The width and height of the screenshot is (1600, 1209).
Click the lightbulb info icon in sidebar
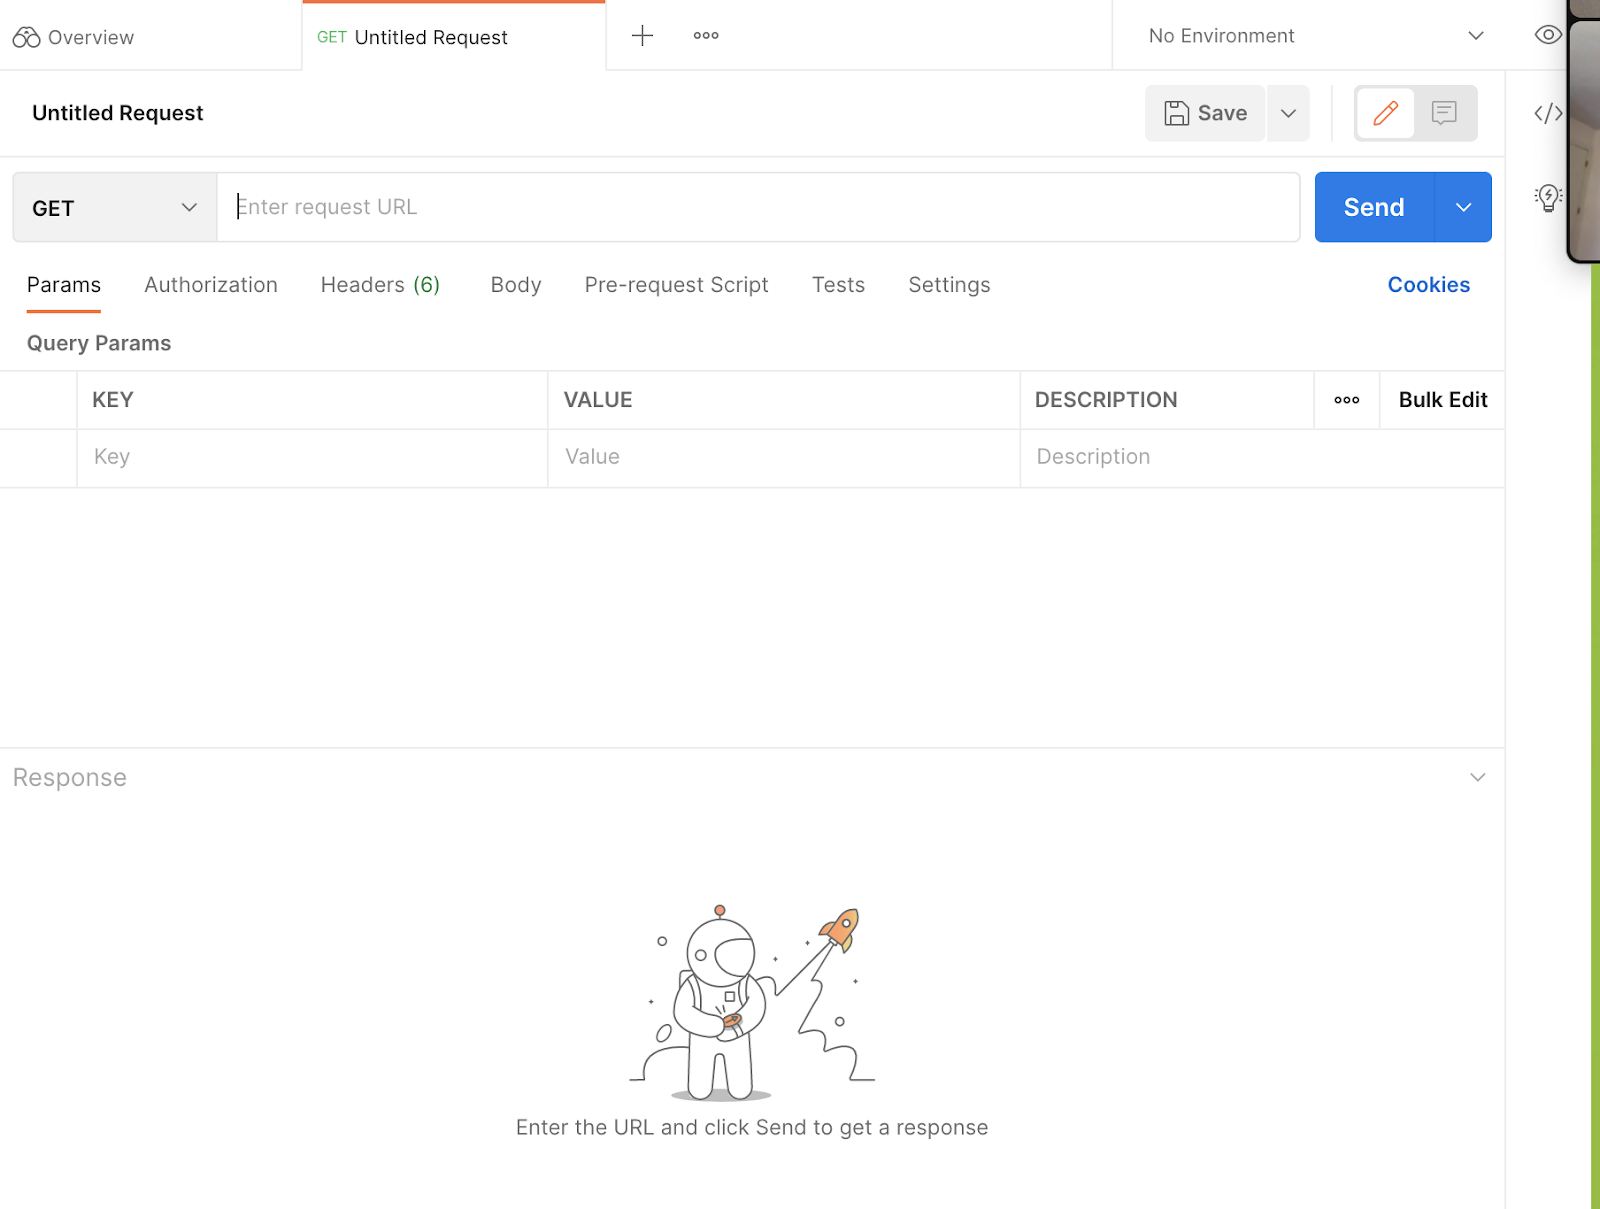(x=1547, y=197)
